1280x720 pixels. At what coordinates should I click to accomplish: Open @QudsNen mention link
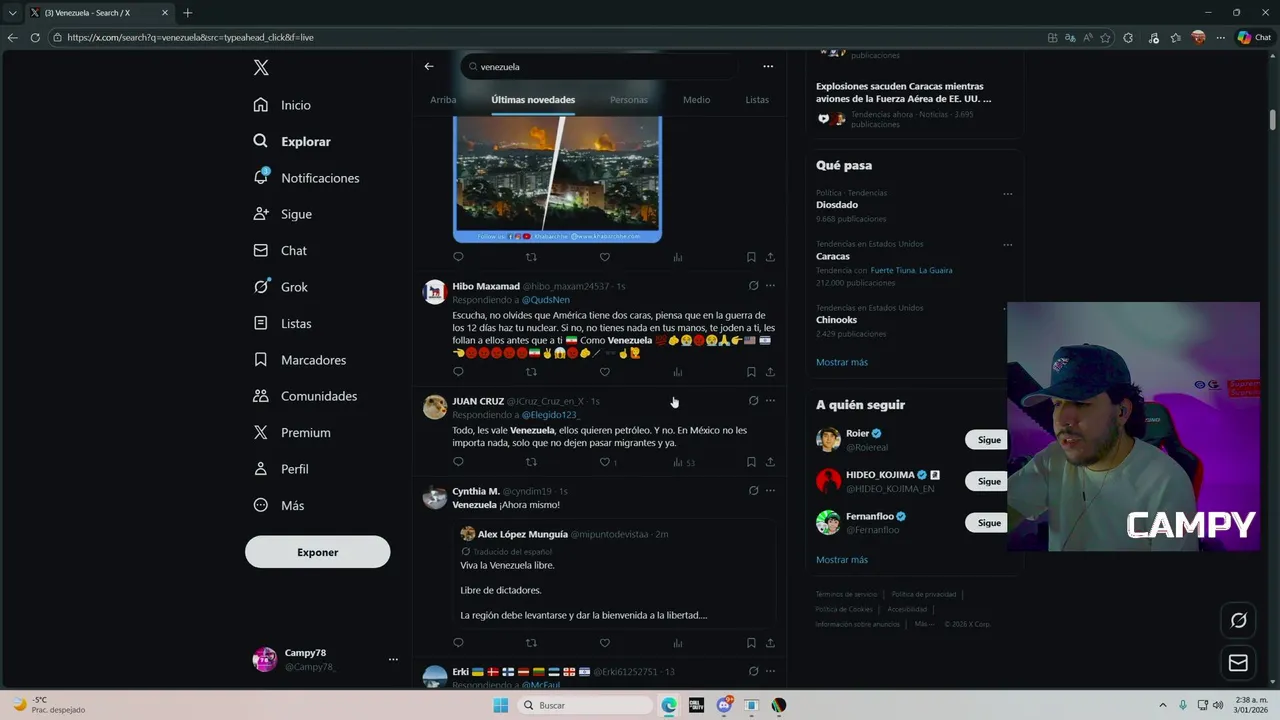(546, 300)
